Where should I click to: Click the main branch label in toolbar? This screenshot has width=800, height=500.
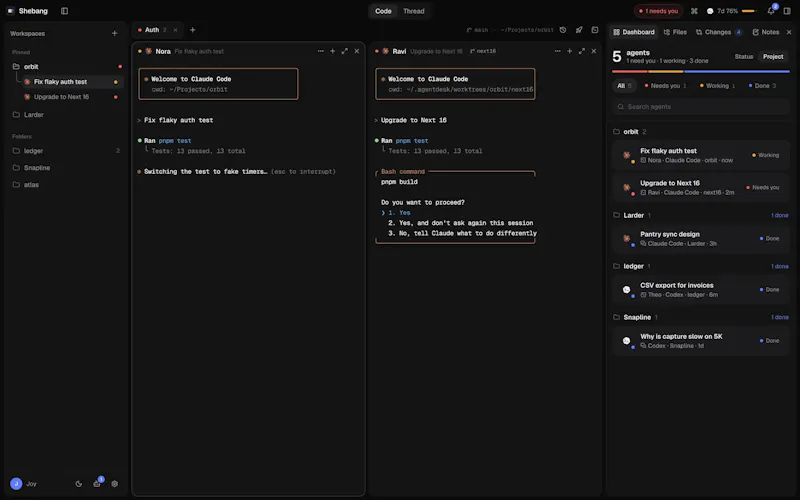point(478,30)
